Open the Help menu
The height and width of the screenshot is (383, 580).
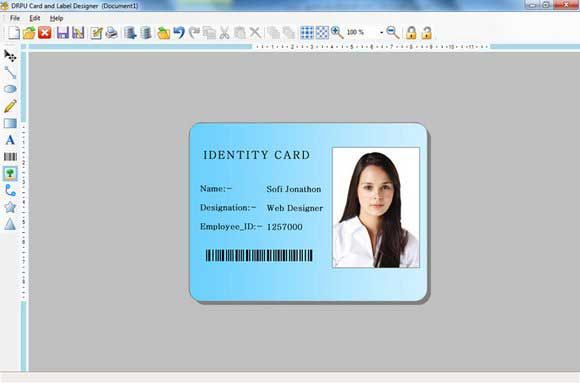point(57,18)
